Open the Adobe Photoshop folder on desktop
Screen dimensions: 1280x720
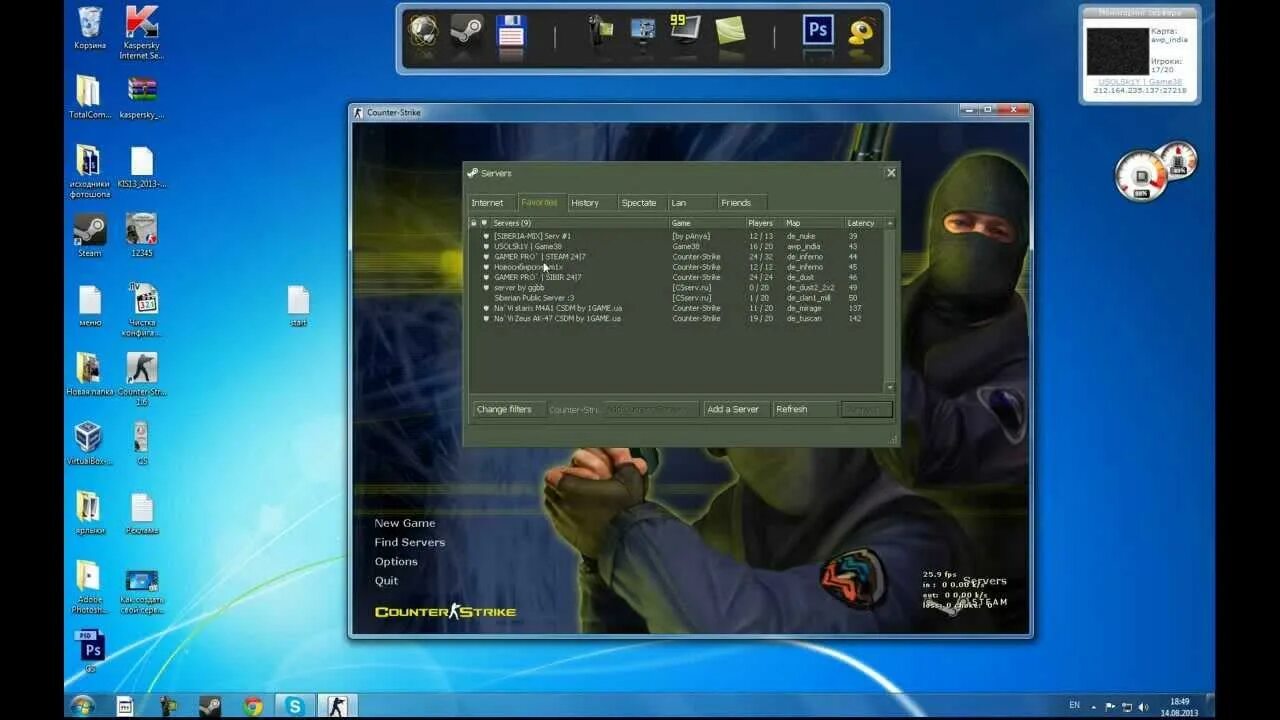coord(89,586)
